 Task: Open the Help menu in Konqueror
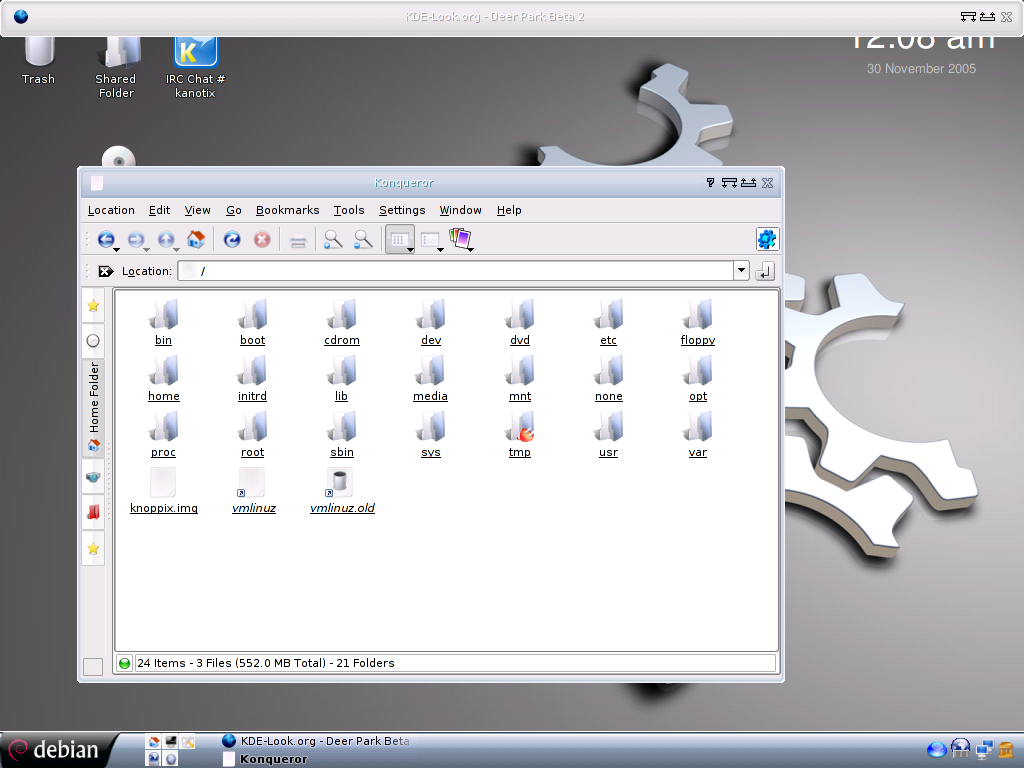coord(509,210)
